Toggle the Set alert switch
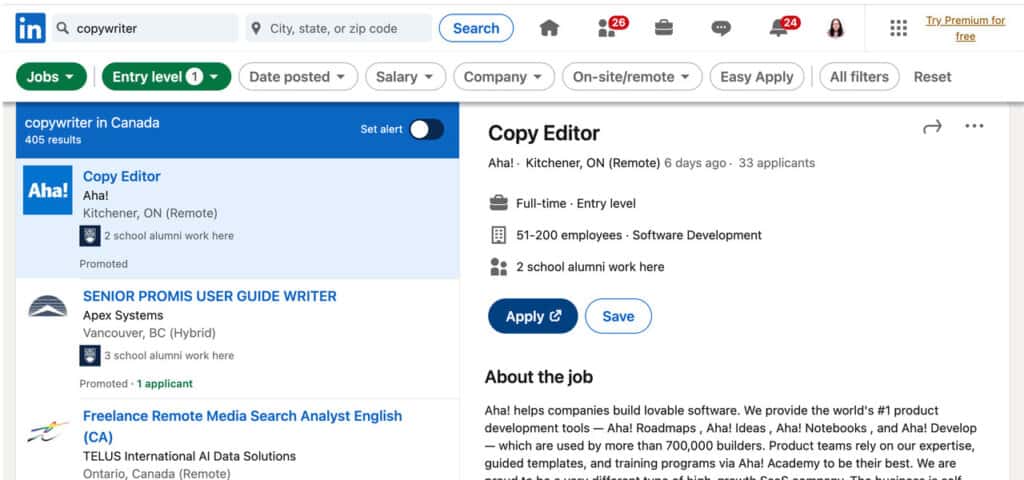 coord(426,129)
